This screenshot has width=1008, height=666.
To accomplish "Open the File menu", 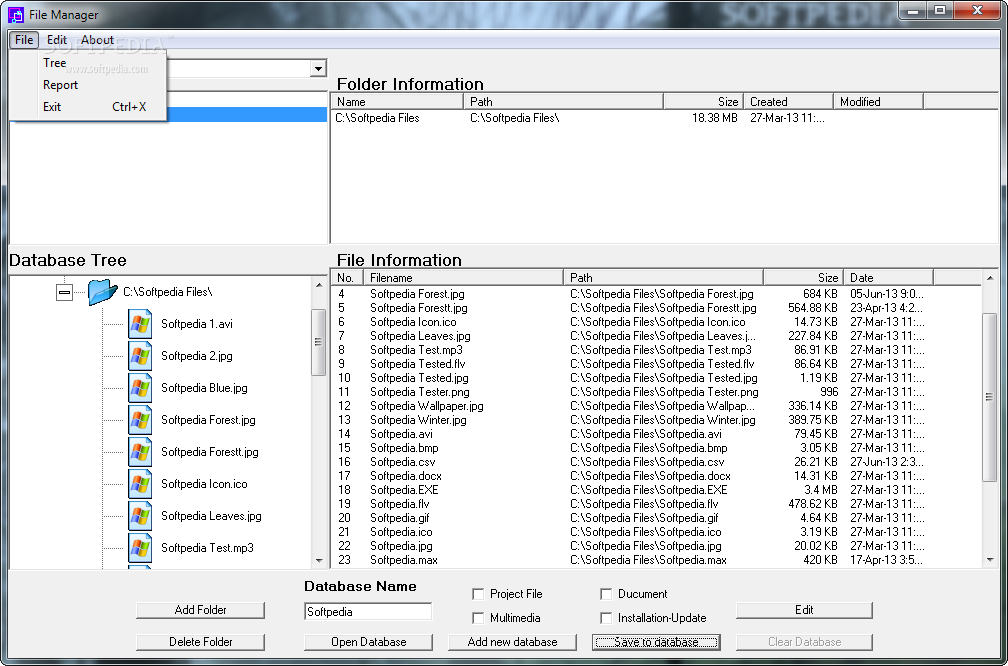I will tap(24, 40).
